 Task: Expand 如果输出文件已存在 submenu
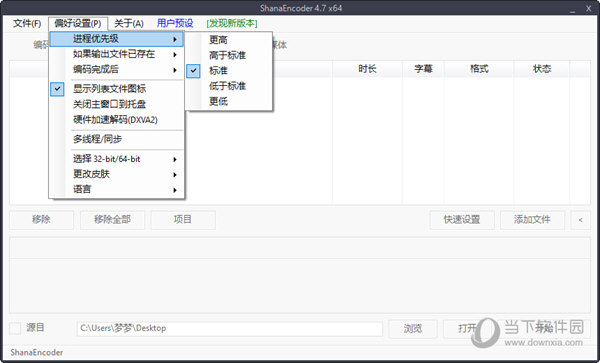click(x=117, y=54)
